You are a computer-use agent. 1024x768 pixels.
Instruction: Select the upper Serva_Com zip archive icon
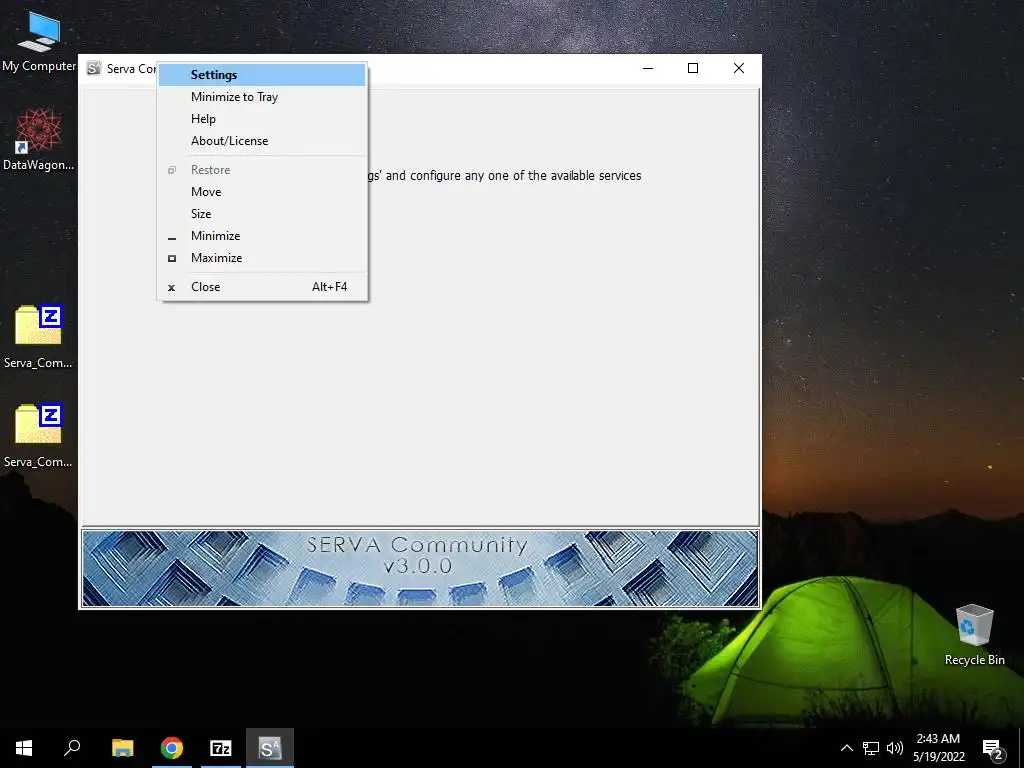(38, 336)
